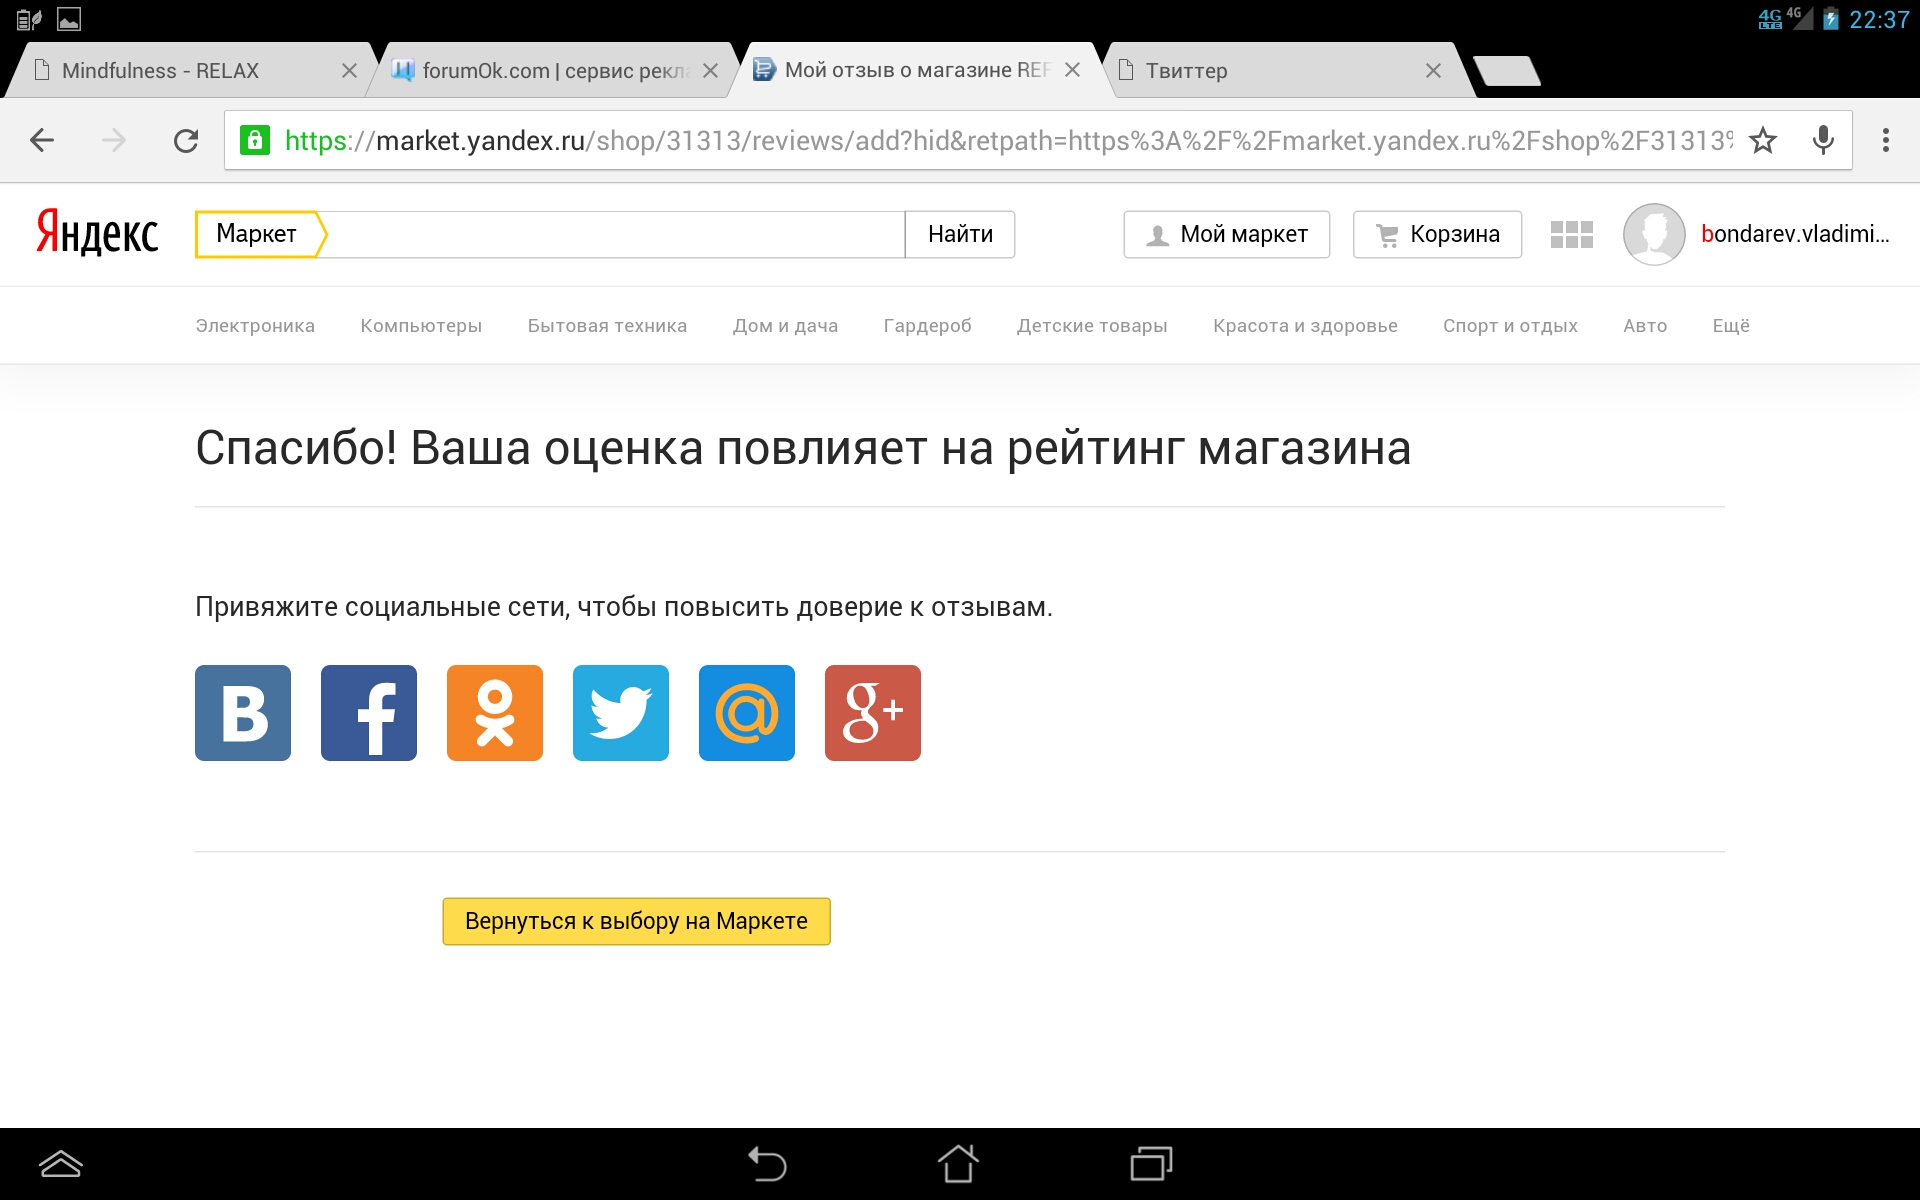Open Дом и дача category

click(785, 326)
